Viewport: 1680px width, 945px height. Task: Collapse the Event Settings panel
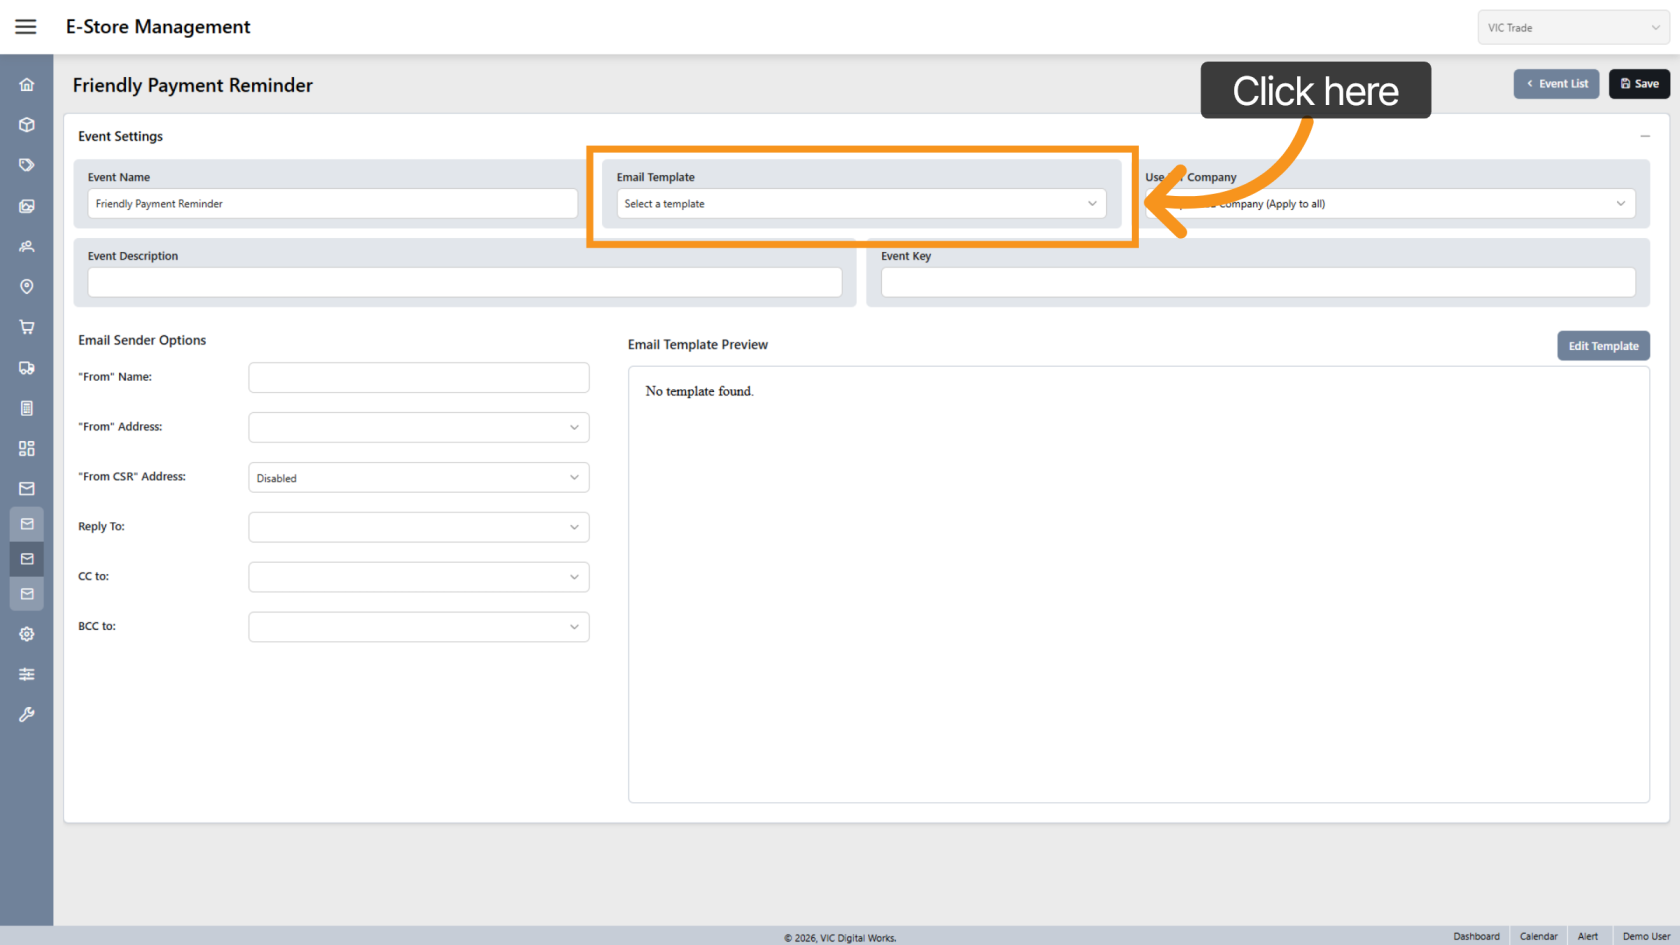pos(1644,136)
